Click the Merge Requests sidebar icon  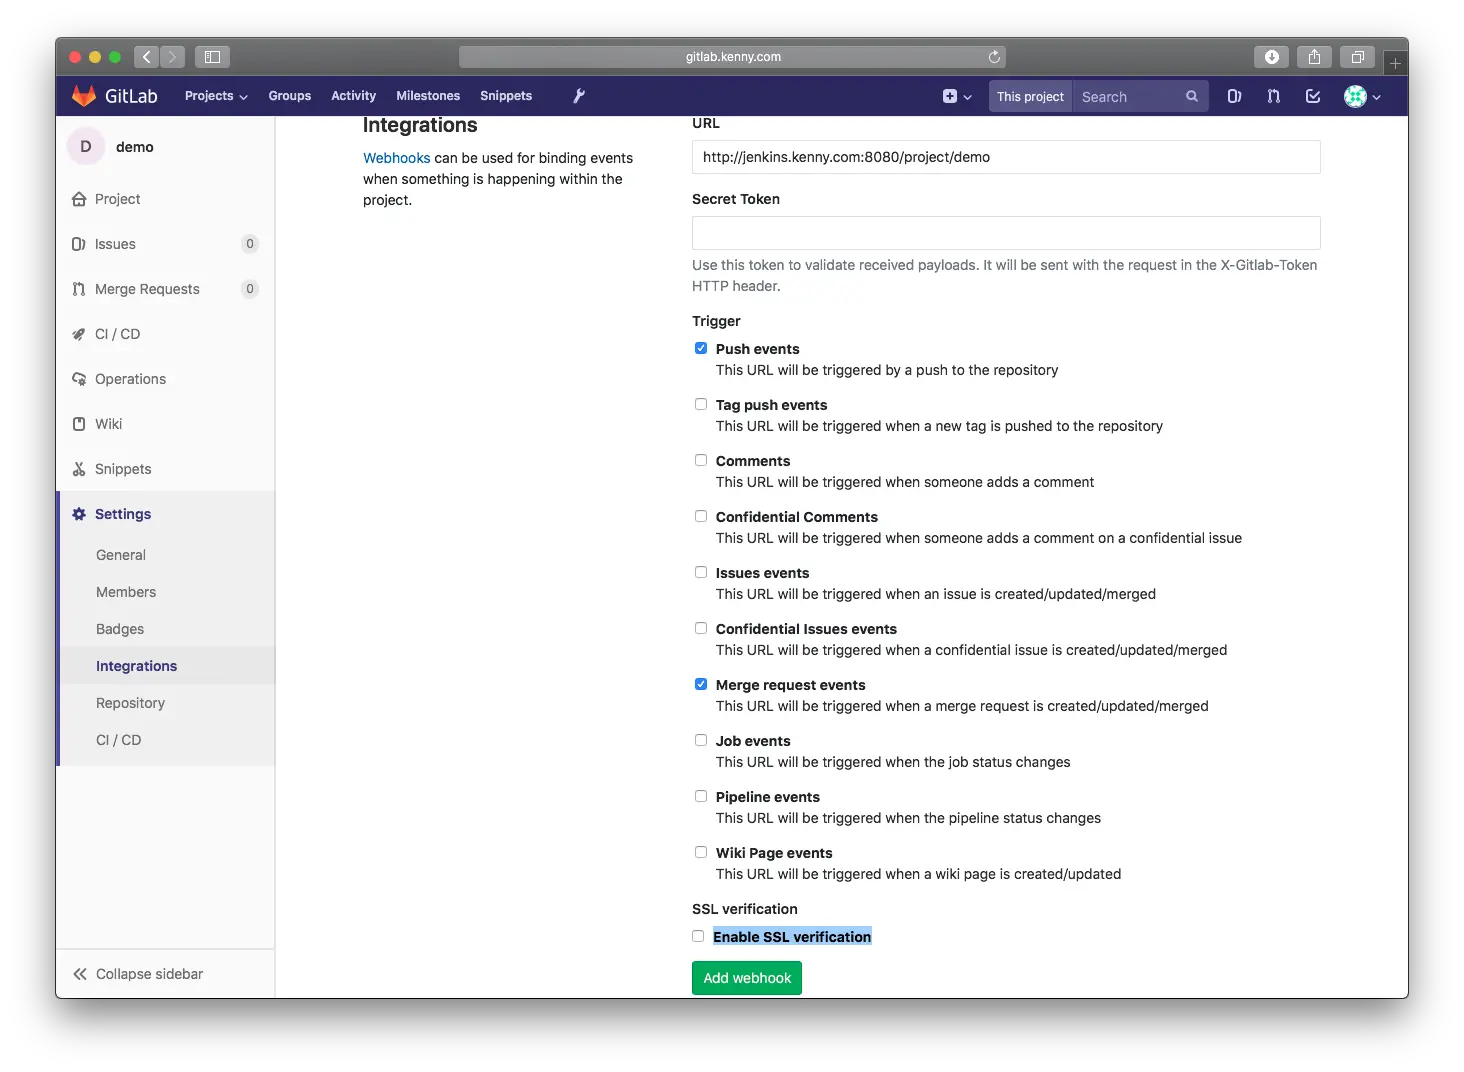tap(79, 289)
